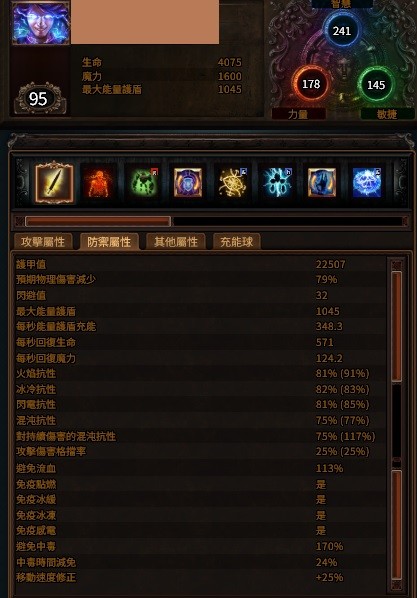Select the golden spark web skill icon

point(232,183)
